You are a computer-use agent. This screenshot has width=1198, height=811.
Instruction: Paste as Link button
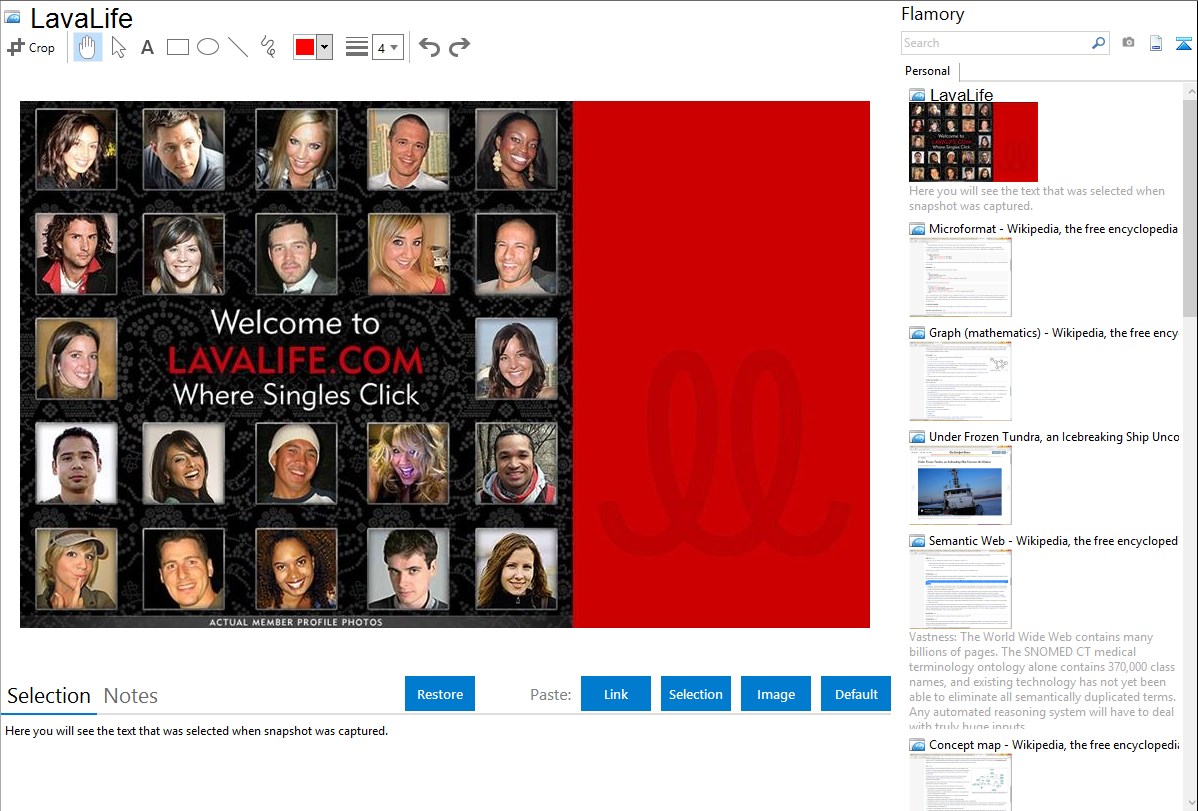click(x=616, y=694)
